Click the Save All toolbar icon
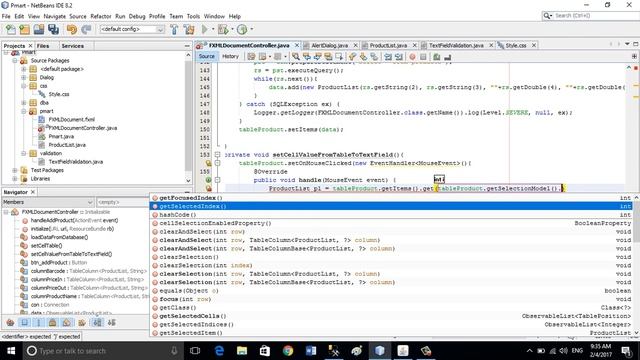Viewport: 640px width, 360px height. pyautogui.click(x=53, y=29)
